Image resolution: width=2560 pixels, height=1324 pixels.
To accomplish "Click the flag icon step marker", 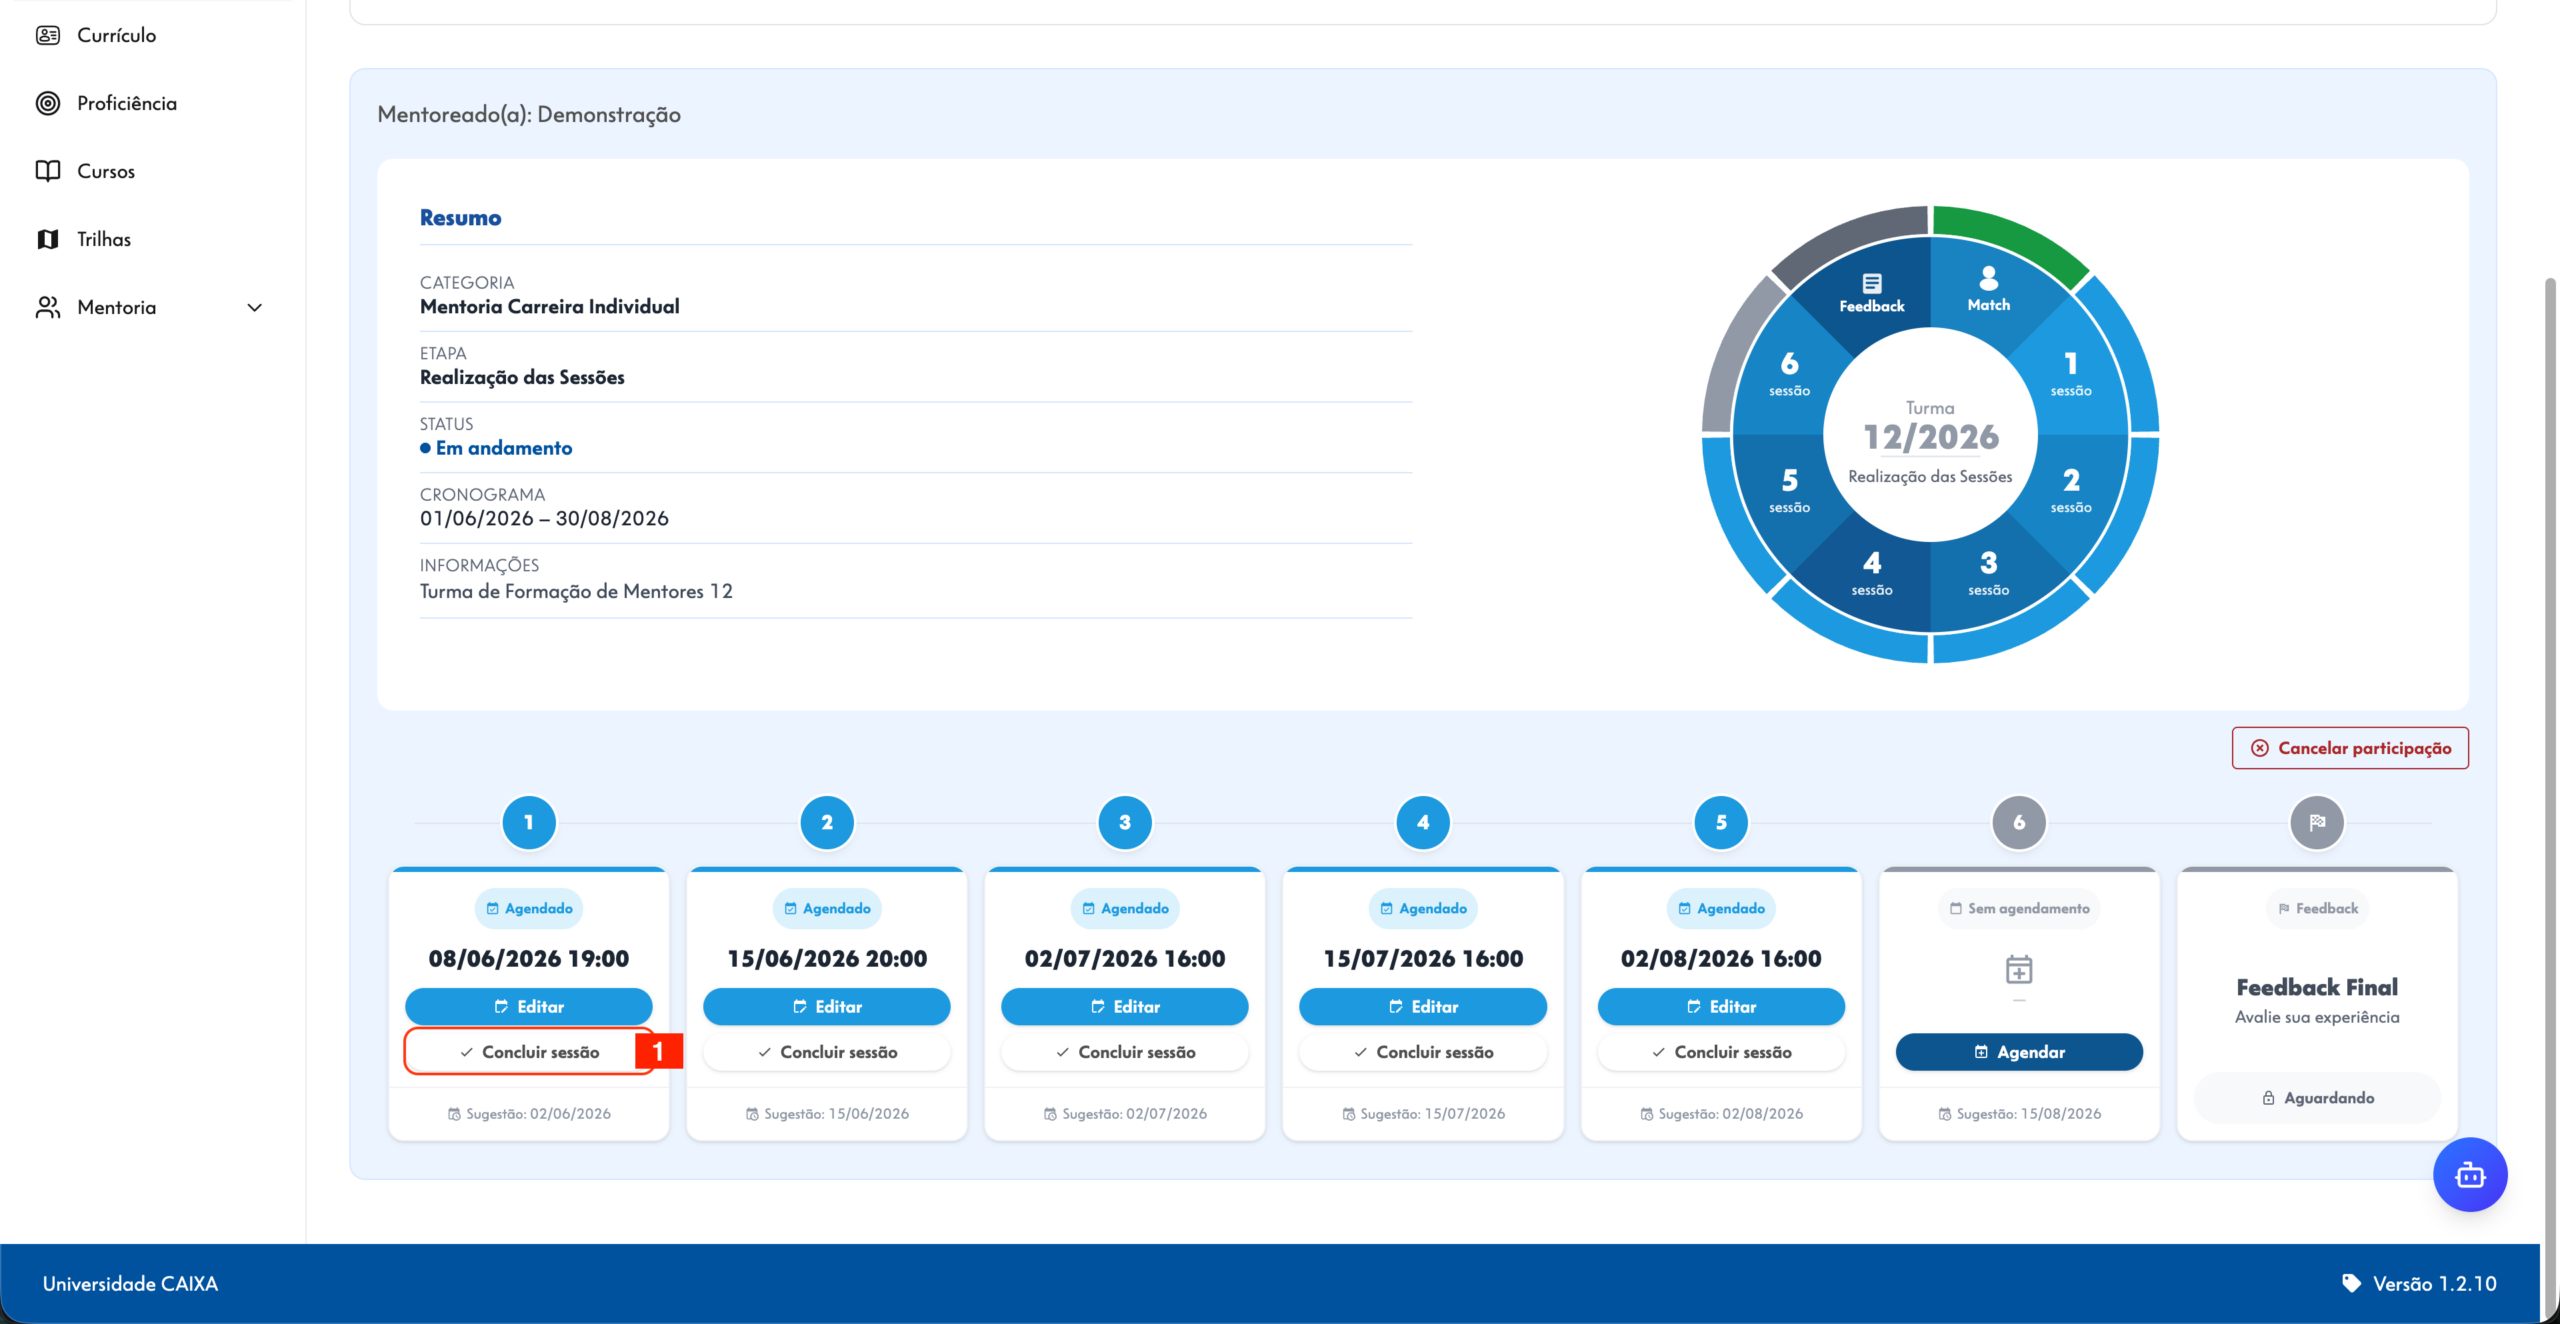I will point(2317,822).
